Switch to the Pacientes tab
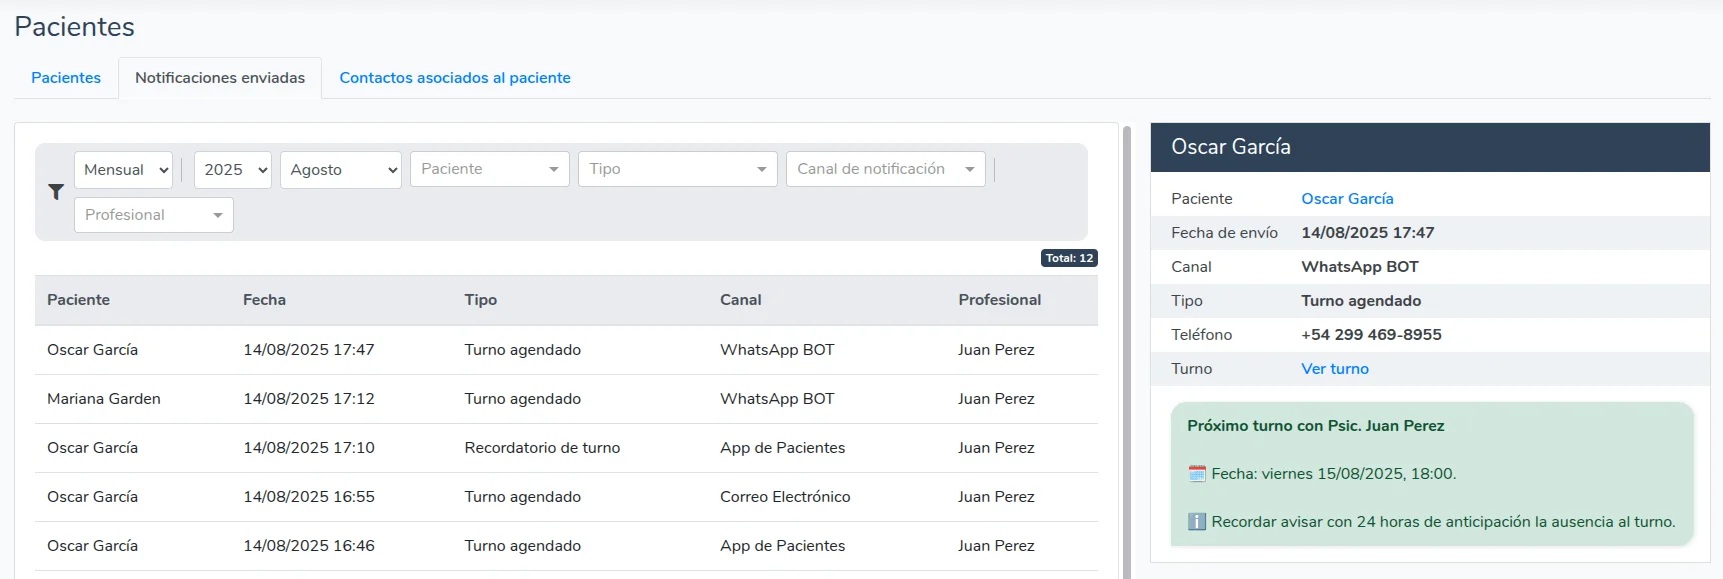 66,78
